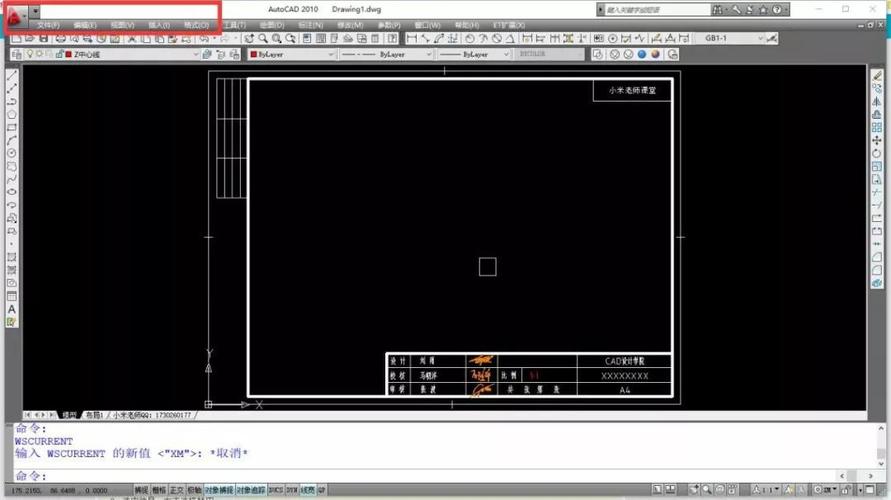This screenshot has width=891, height=500.
Task: Focus the title bar keyword search field
Action: (x=657, y=10)
